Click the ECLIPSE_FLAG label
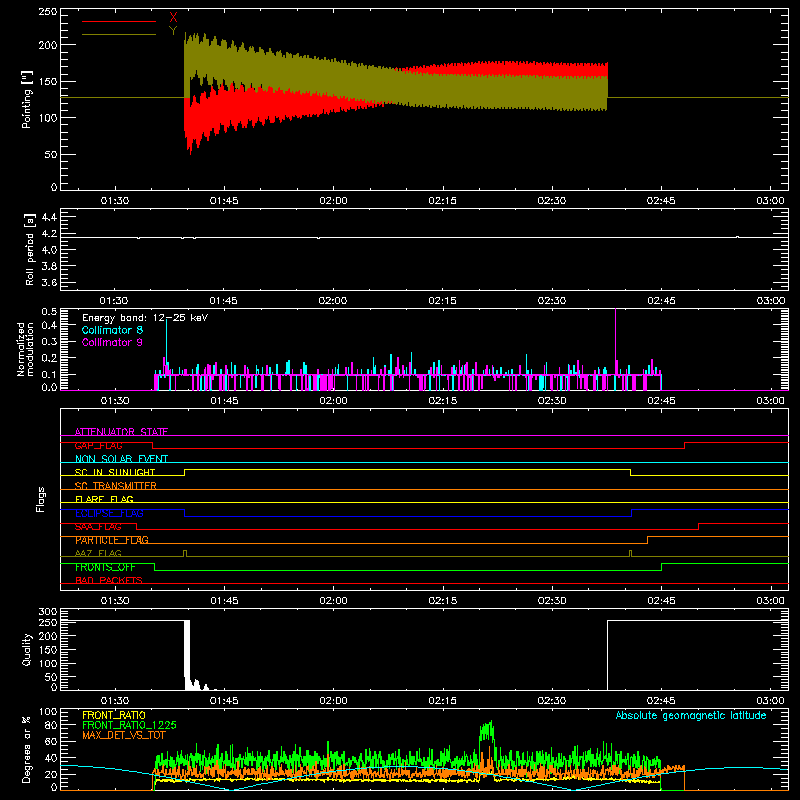Image resolution: width=800 pixels, height=800 pixels. pyautogui.click(x=109, y=513)
